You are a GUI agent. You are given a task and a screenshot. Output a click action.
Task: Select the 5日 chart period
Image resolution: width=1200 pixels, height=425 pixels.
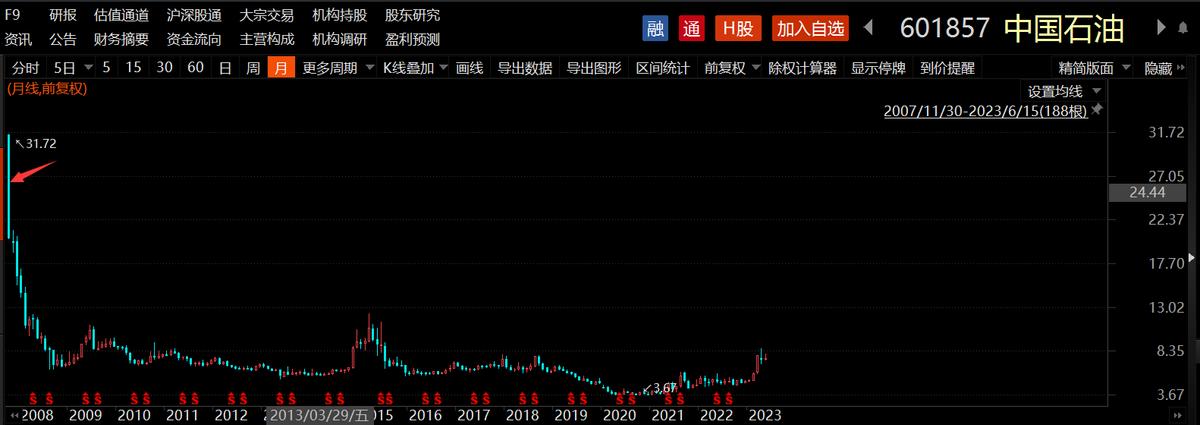point(64,69)
